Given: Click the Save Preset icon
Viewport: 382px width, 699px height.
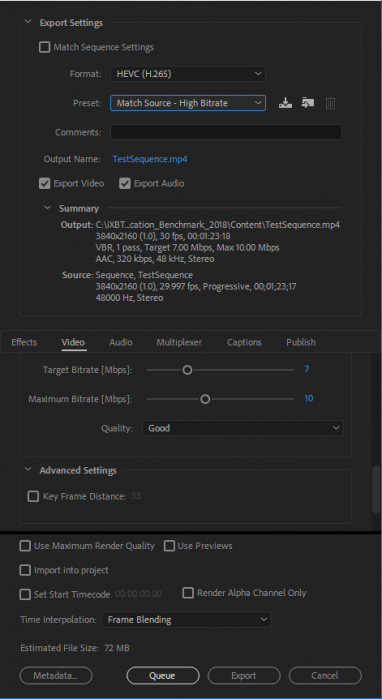Looking at the screenshot, I should click(x=285, y=103).
